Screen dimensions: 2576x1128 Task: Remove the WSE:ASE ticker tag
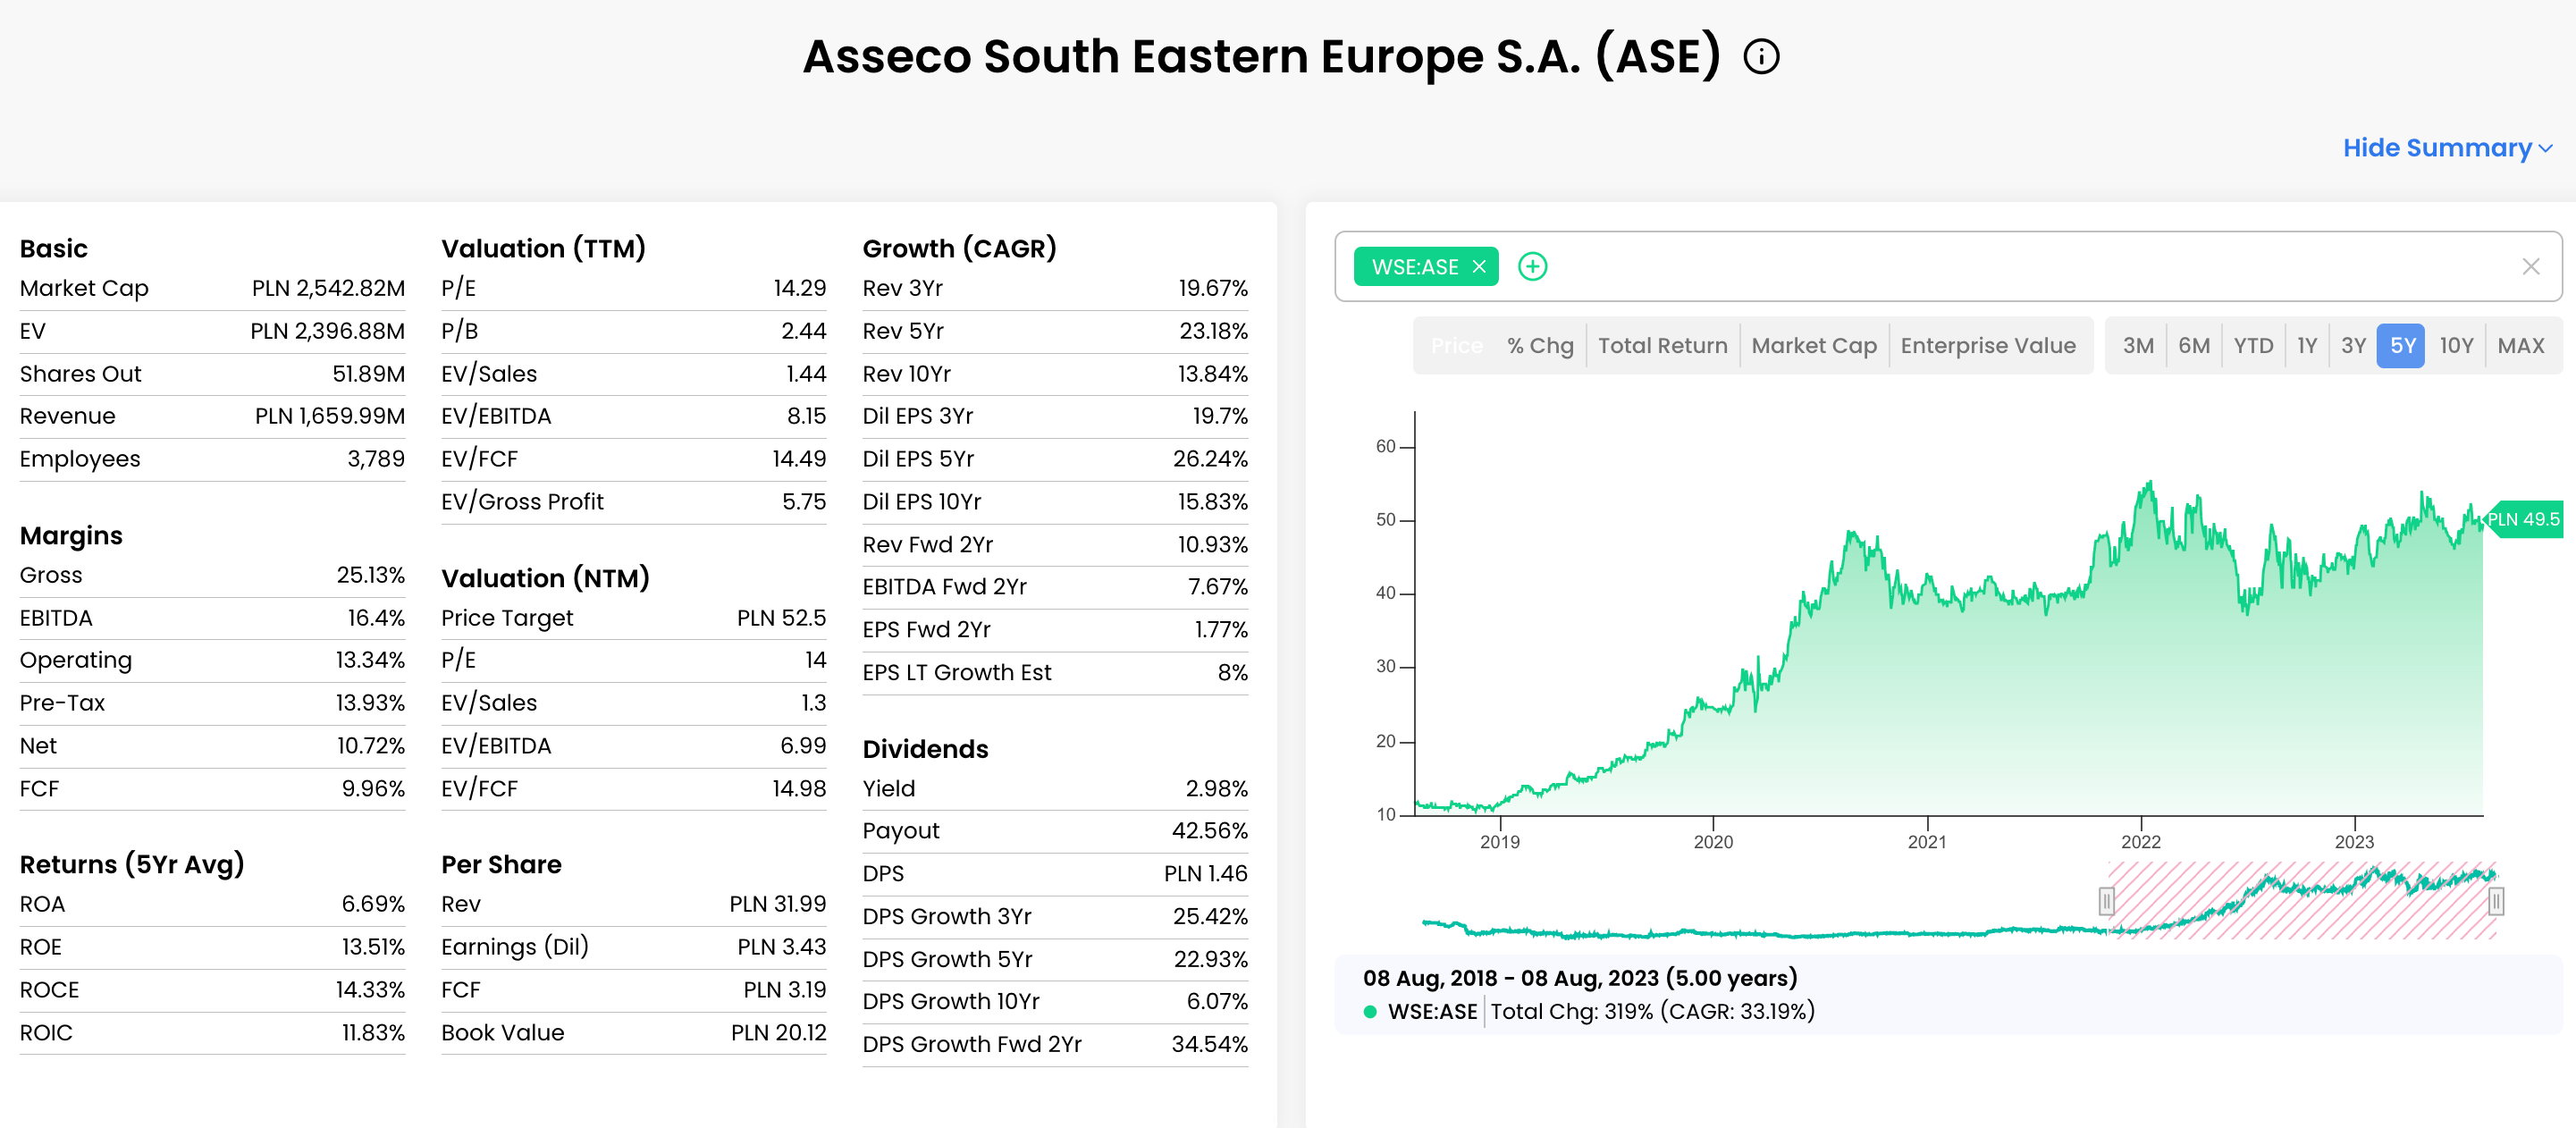click(x=1479, y=267)
